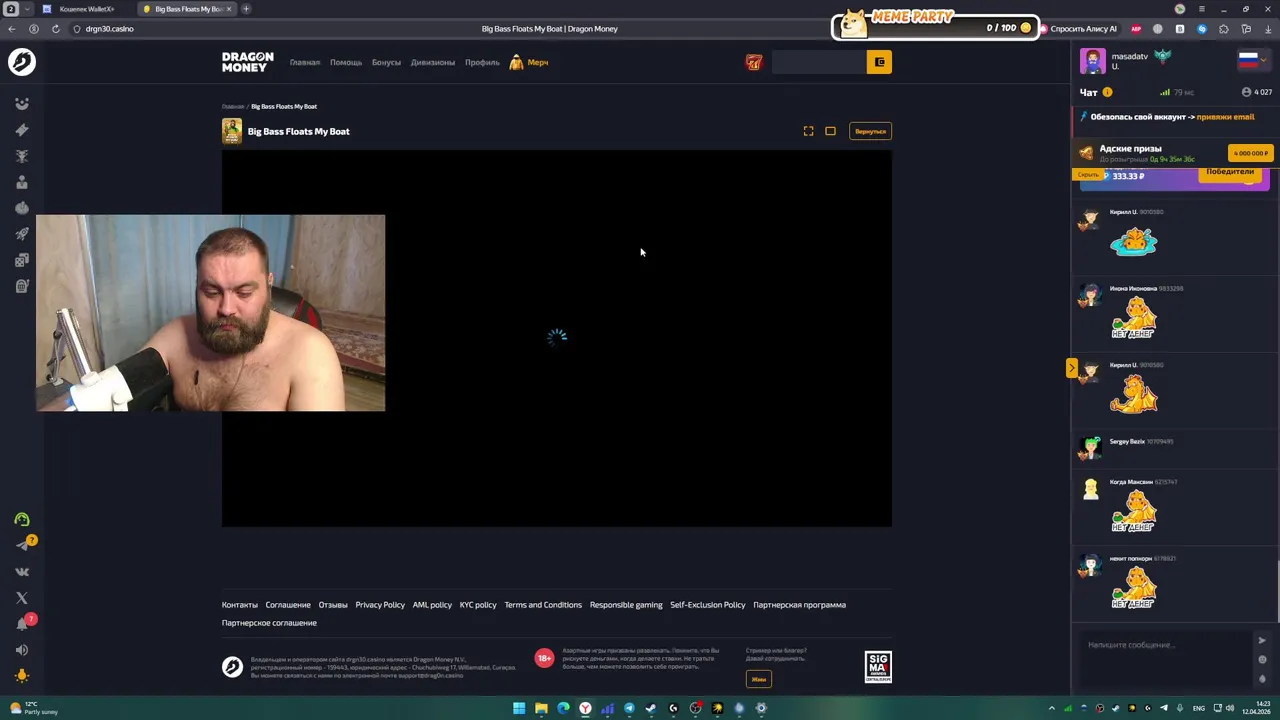Open the Профиль menu item

(482, 62)
